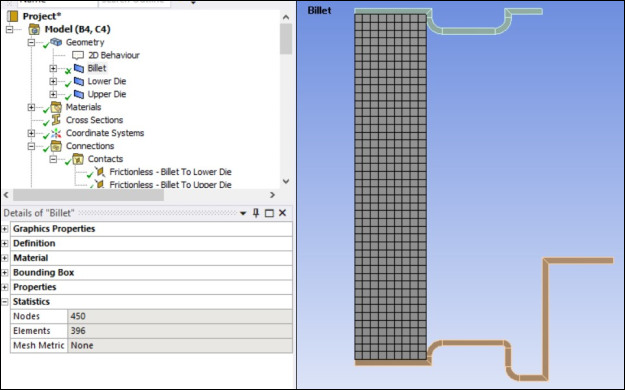Expand the Upper Die tree node
This screenshot has width=625, height=390.
(53, 94)
